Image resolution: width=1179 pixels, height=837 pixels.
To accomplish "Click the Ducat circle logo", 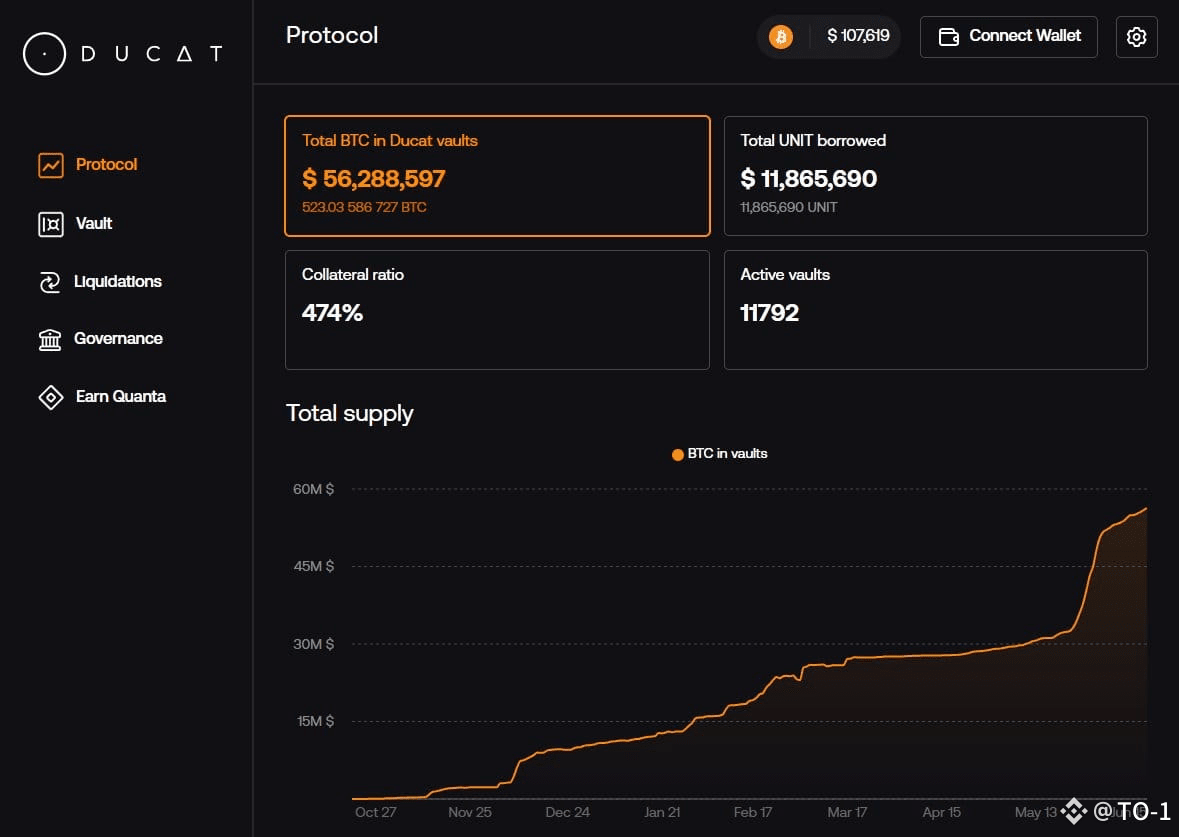I will 44,54.
